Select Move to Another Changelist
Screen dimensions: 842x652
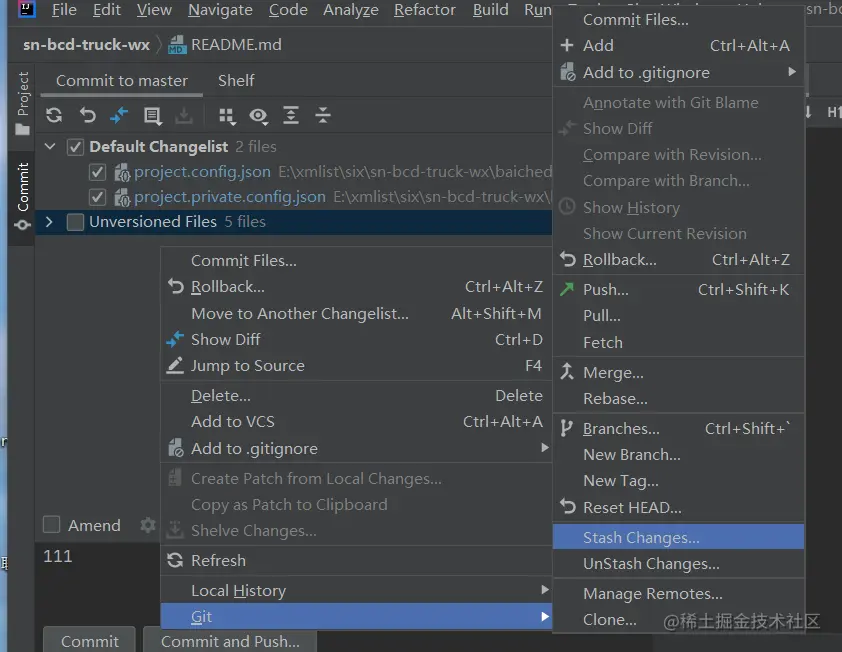(x=357, y=313)
